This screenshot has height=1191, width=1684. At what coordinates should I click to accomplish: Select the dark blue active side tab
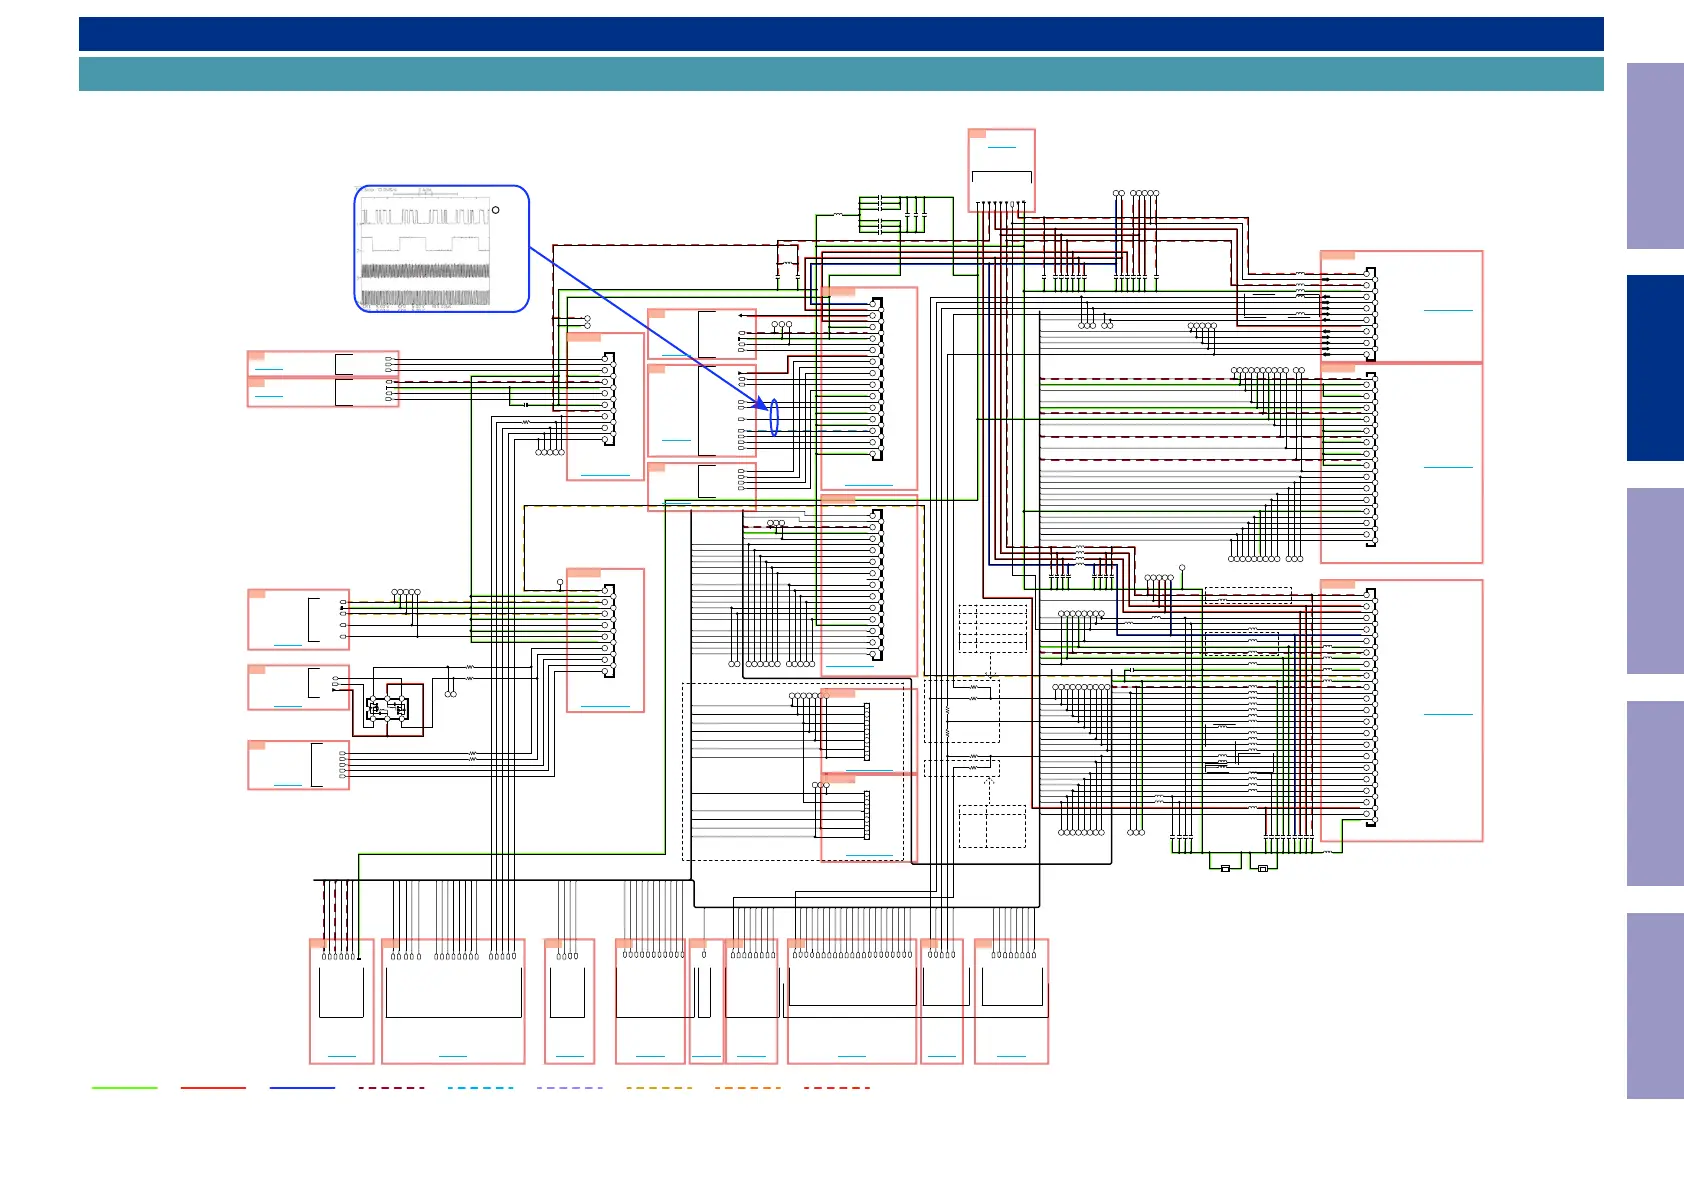(1654, 368)
